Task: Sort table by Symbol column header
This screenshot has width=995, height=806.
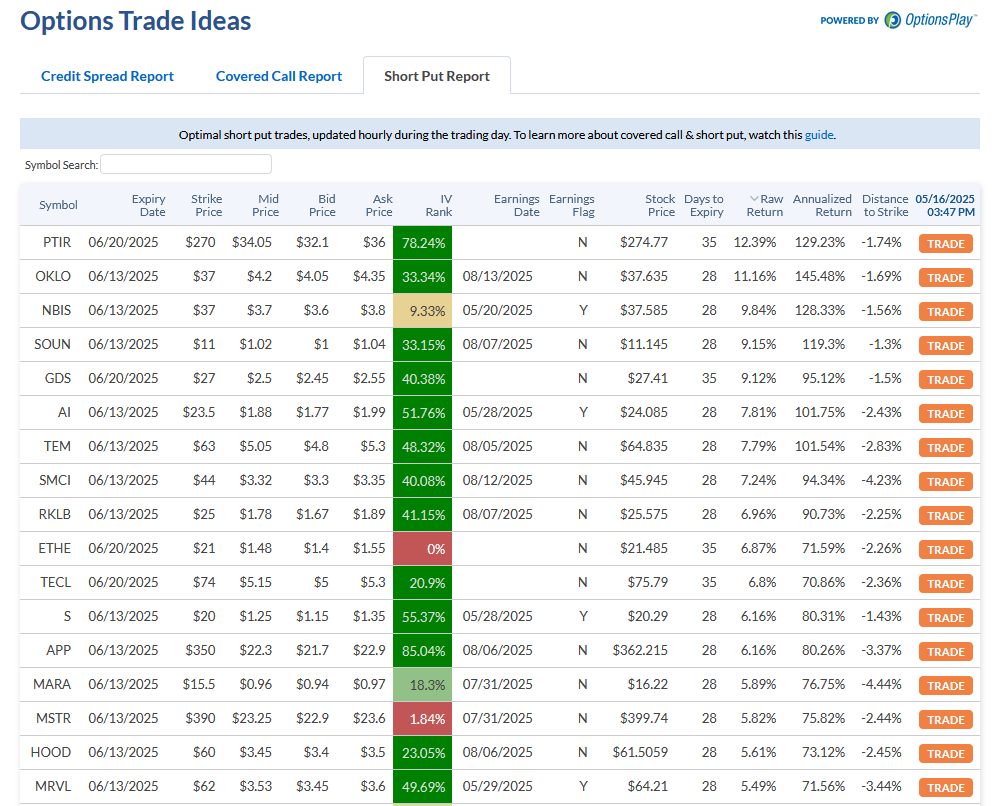Action: point(58,205)
